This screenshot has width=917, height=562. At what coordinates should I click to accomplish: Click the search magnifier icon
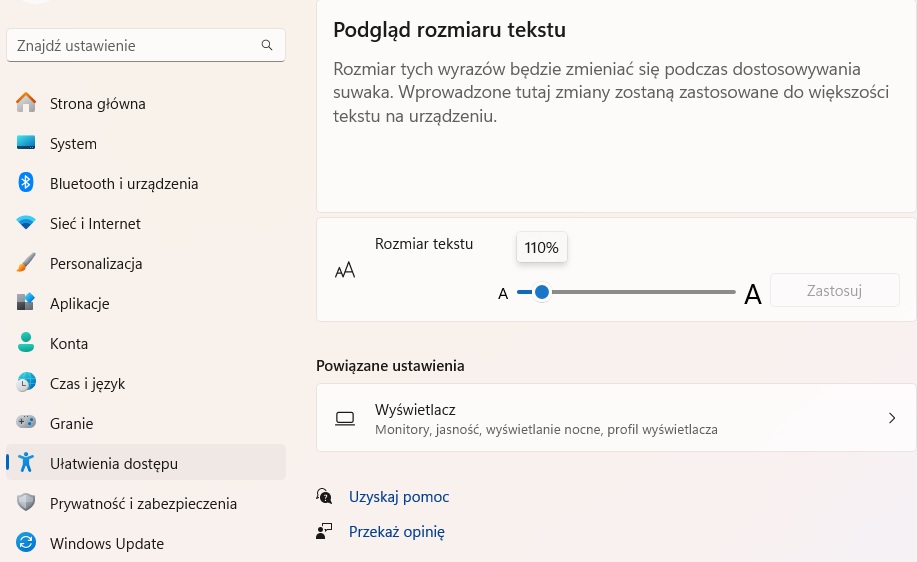click(267, 45)
